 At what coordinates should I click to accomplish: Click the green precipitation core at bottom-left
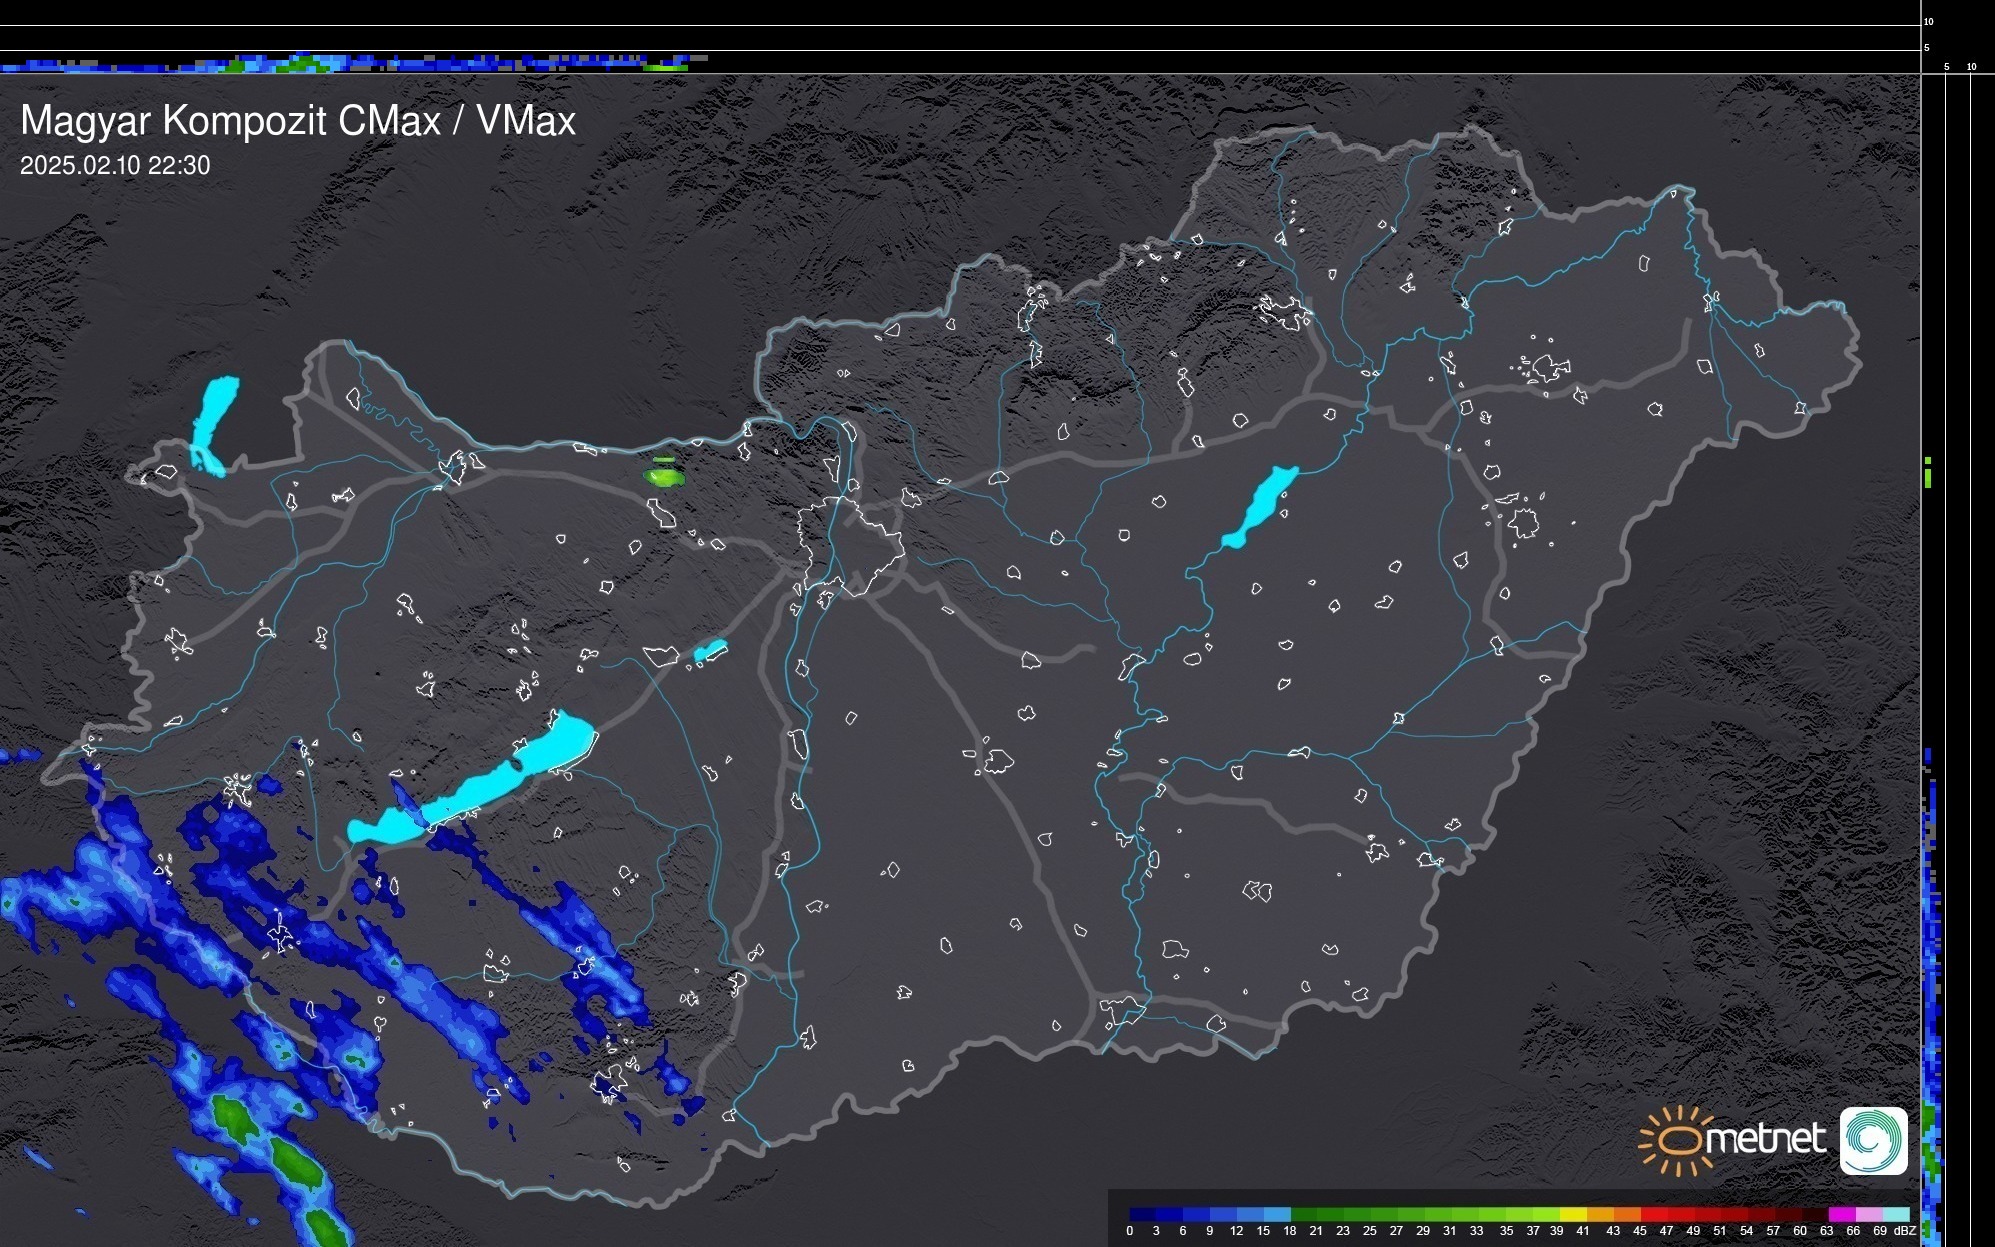pyautogui.click(x=296, y=1160)
